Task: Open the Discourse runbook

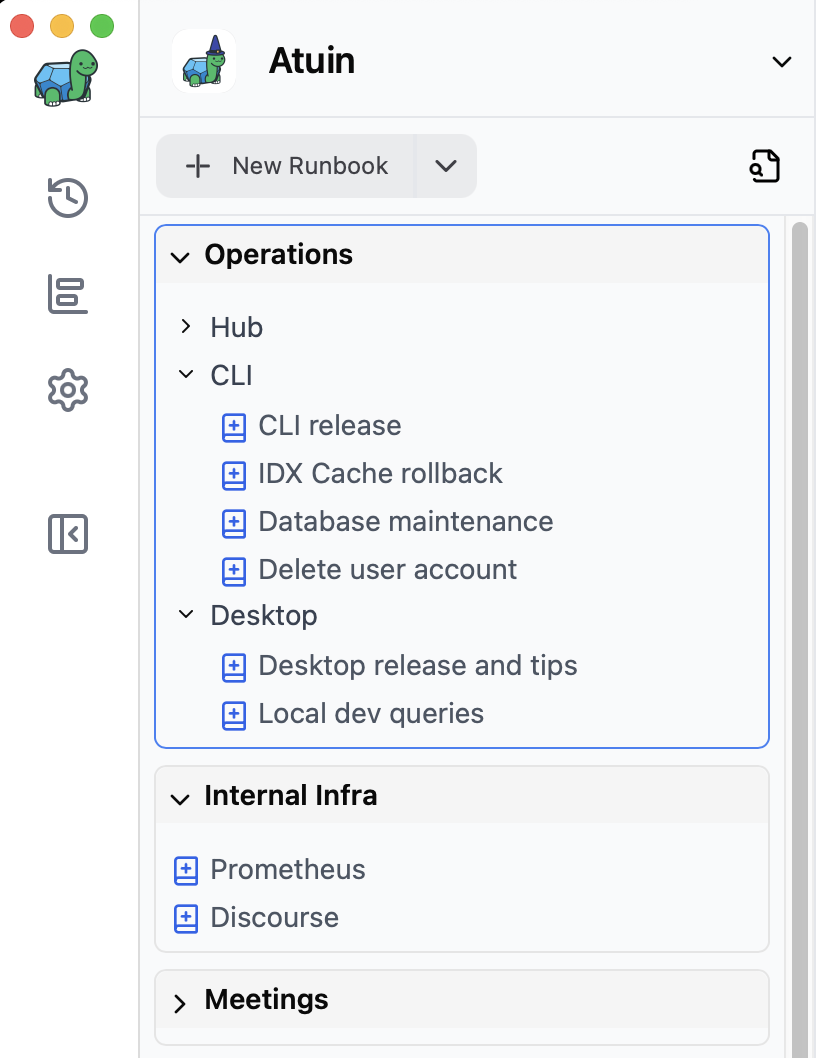Action: click(x=274, y=918)
